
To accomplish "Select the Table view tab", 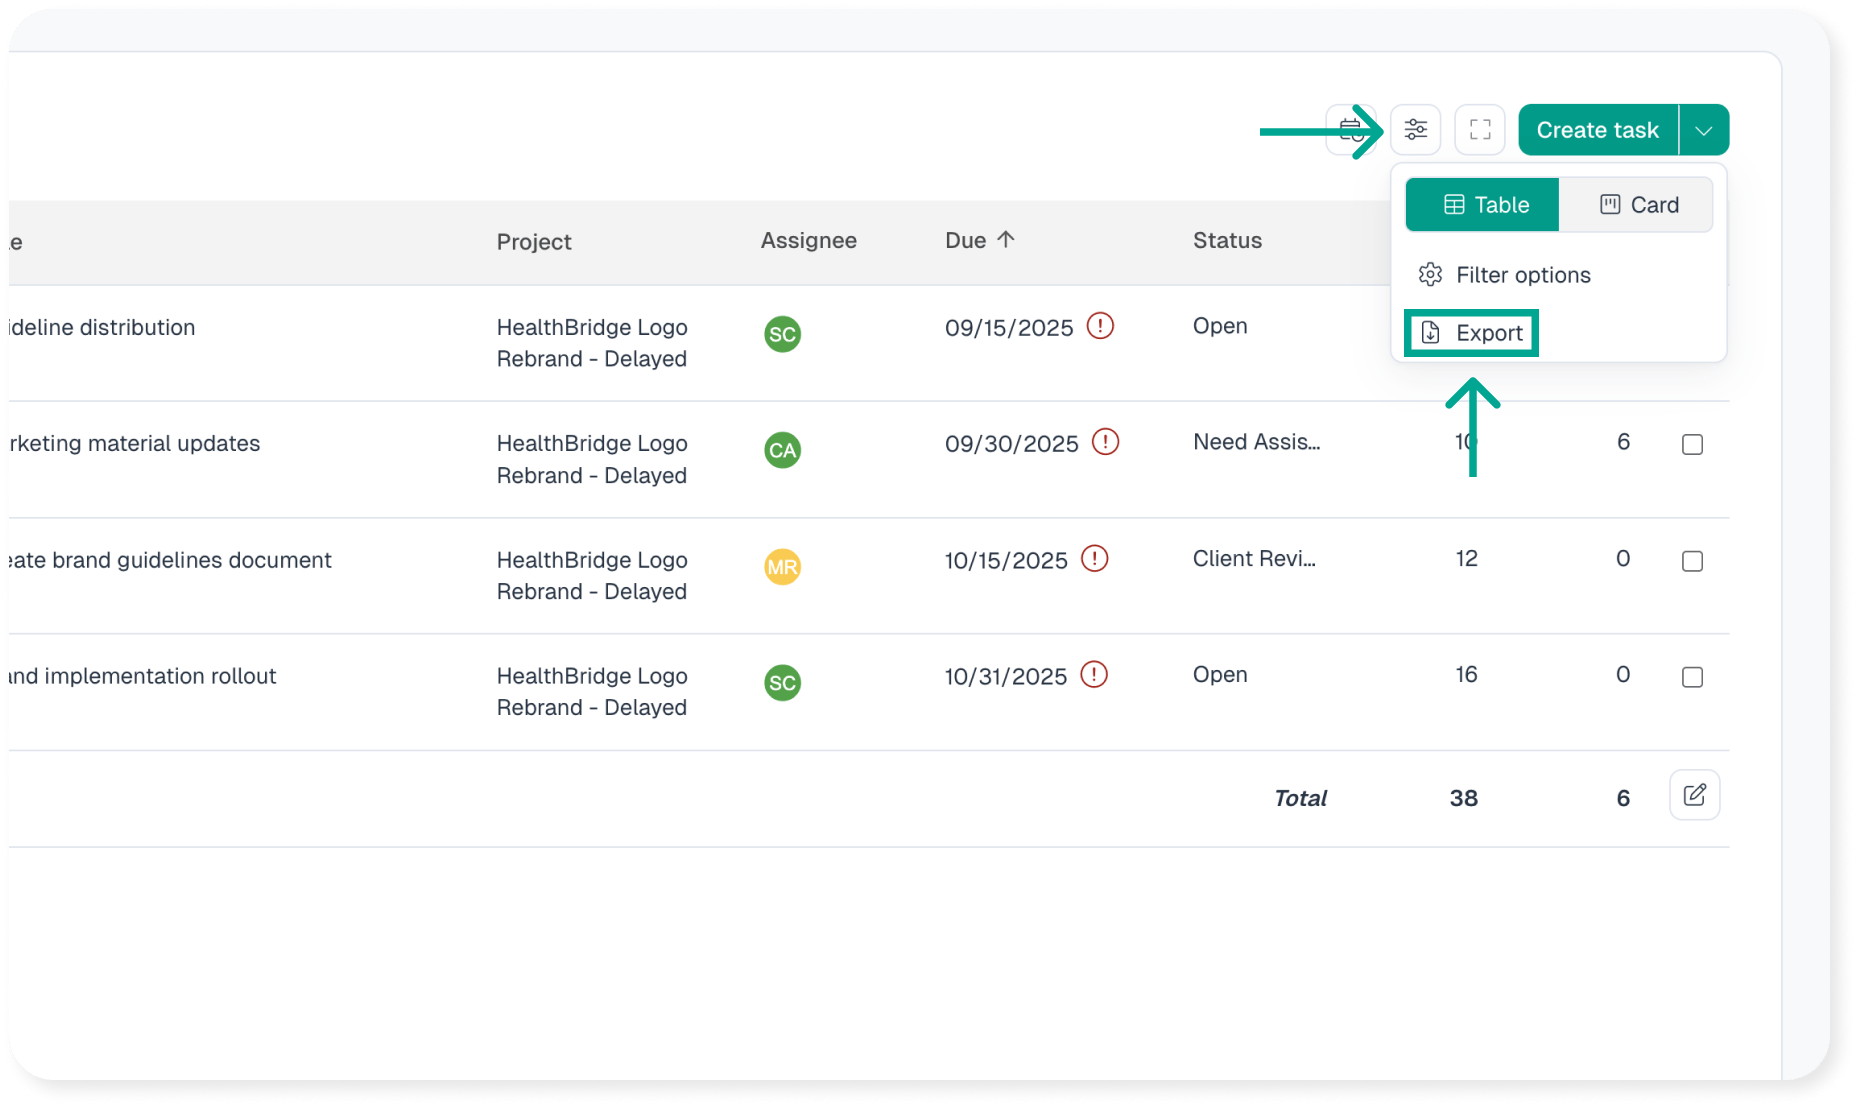I will 1482,205.
